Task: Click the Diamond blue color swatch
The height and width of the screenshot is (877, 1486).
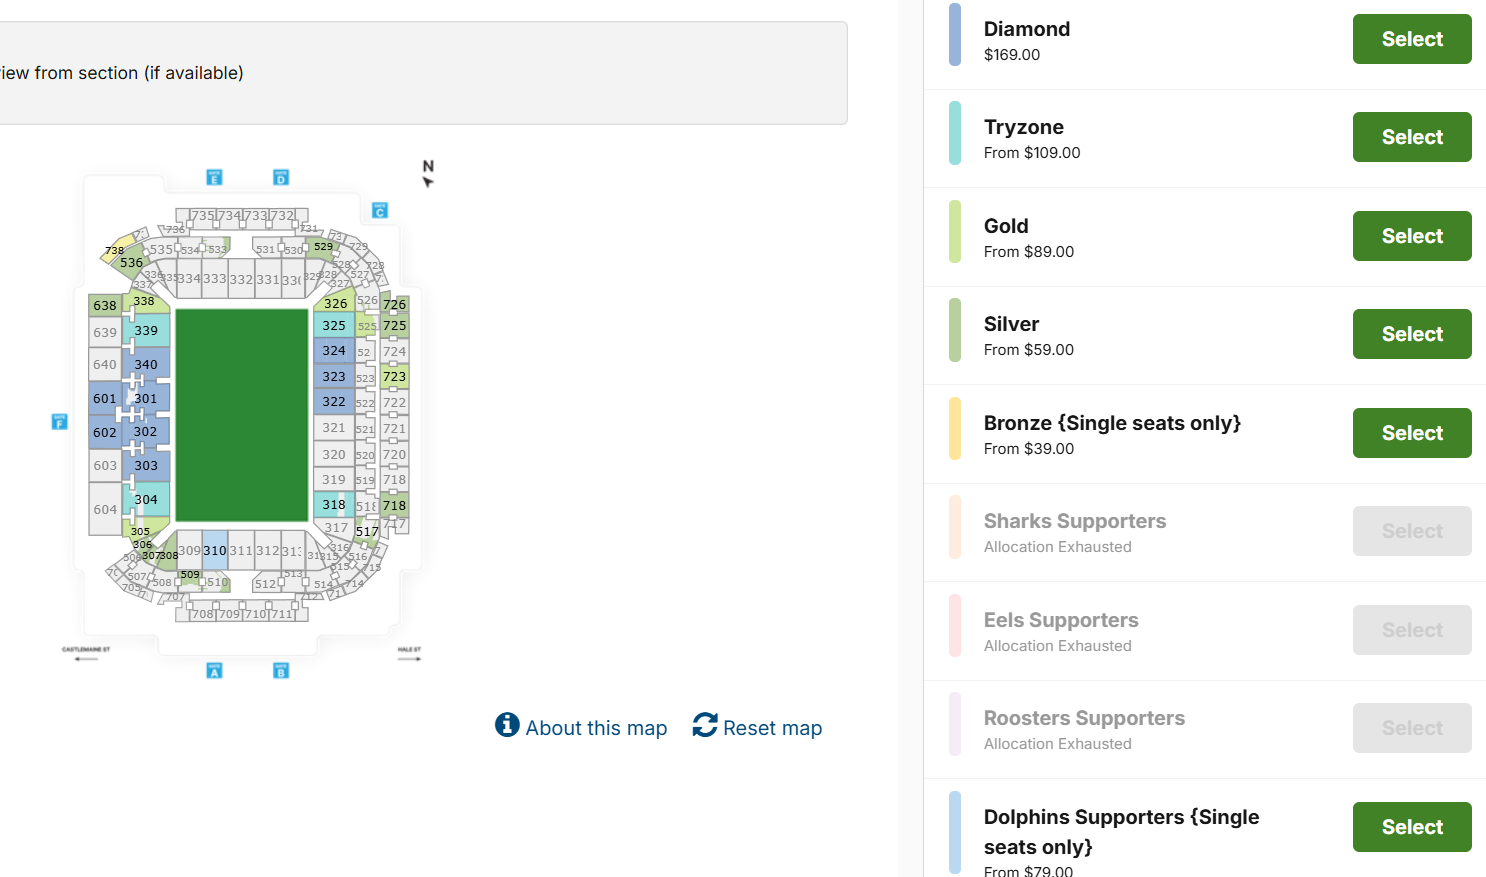Action: [x=955, y=34]
